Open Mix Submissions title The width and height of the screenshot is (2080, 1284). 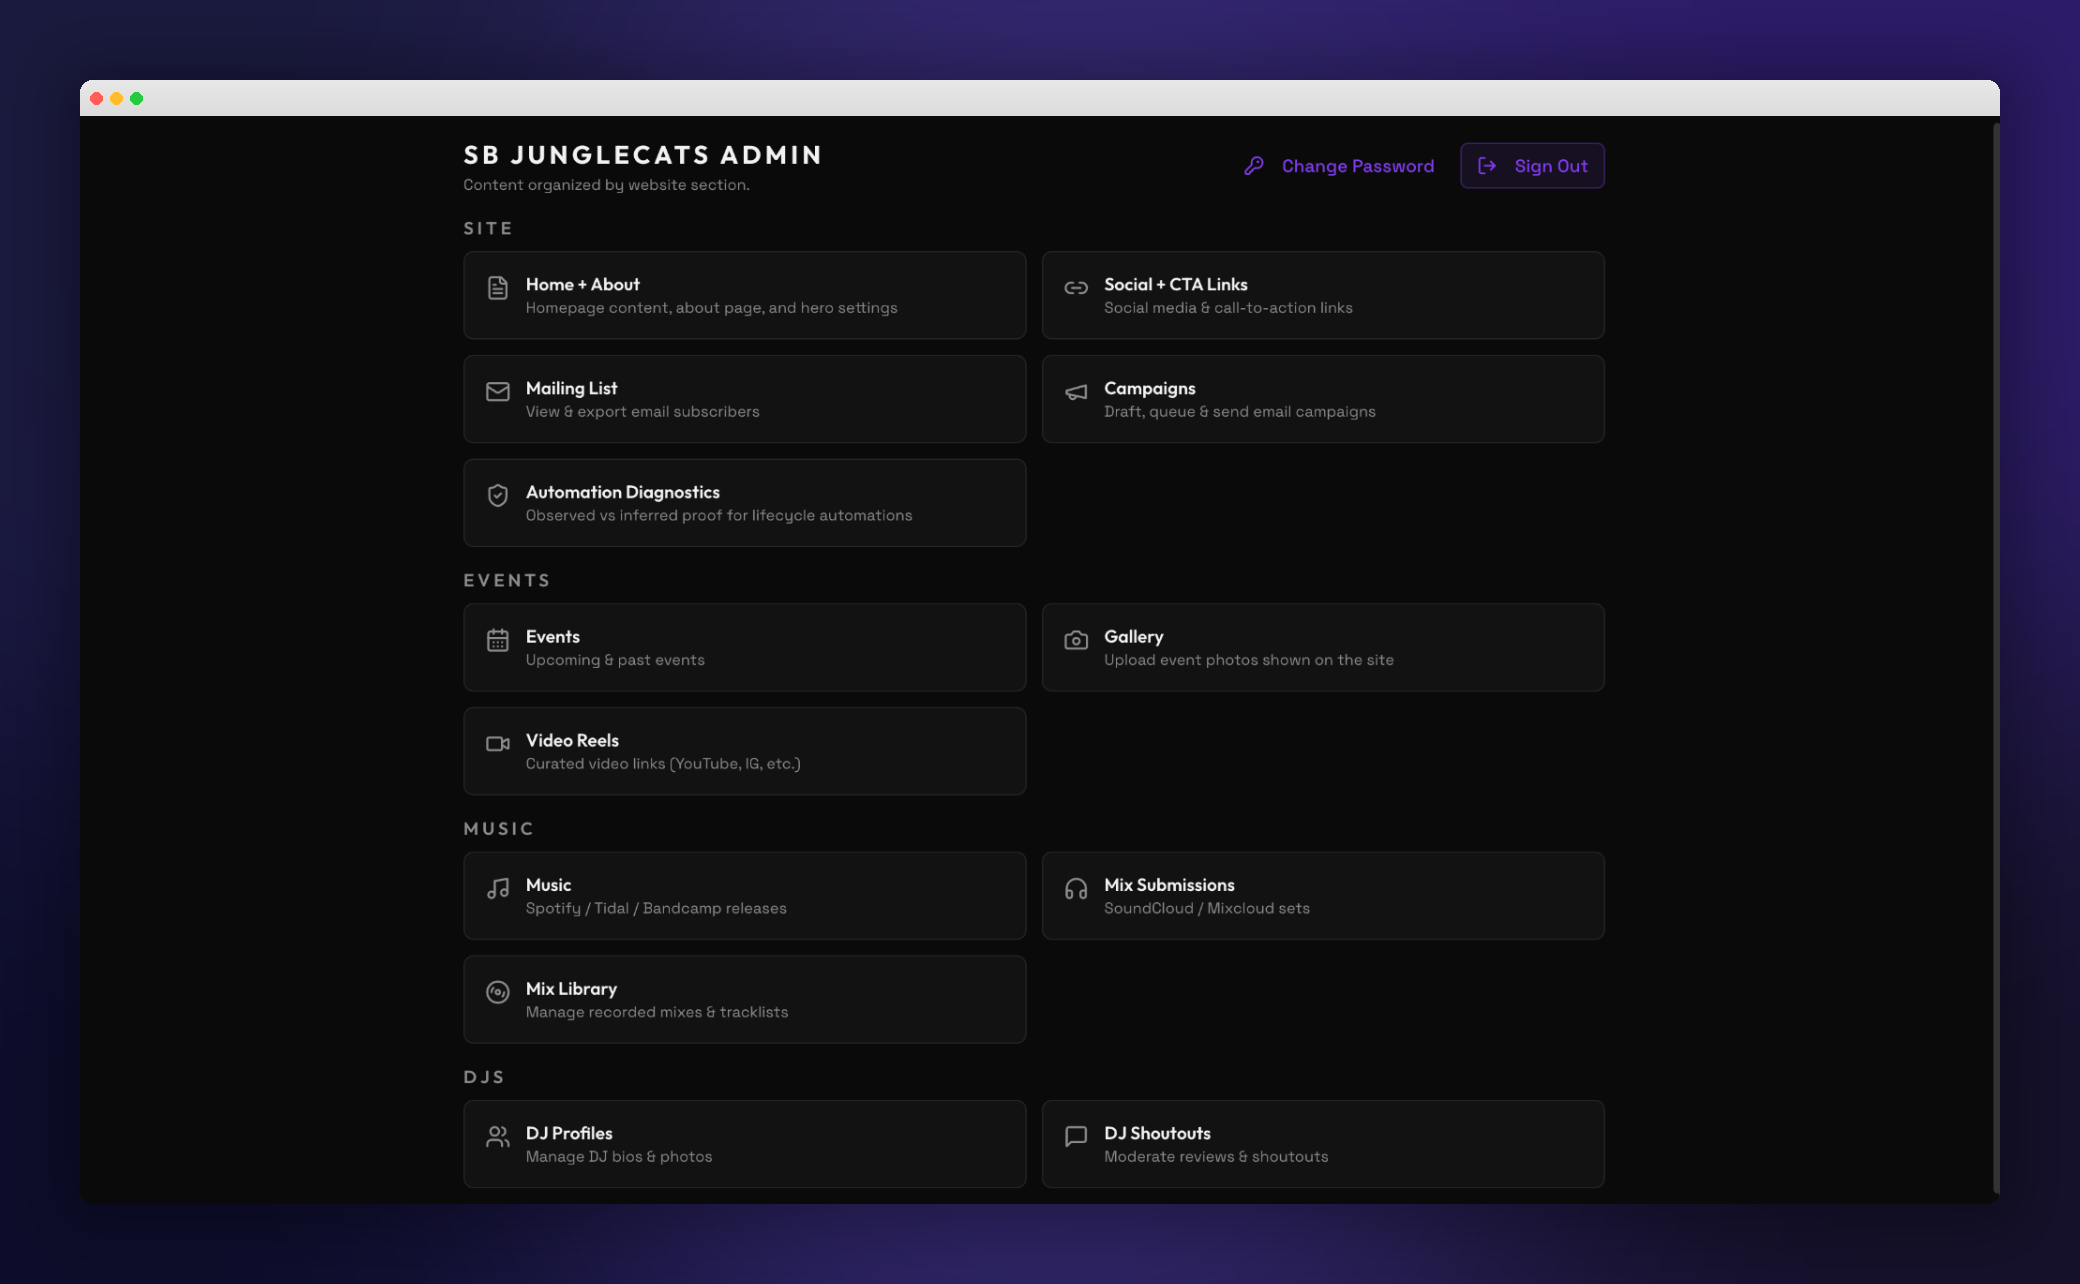1169,885
